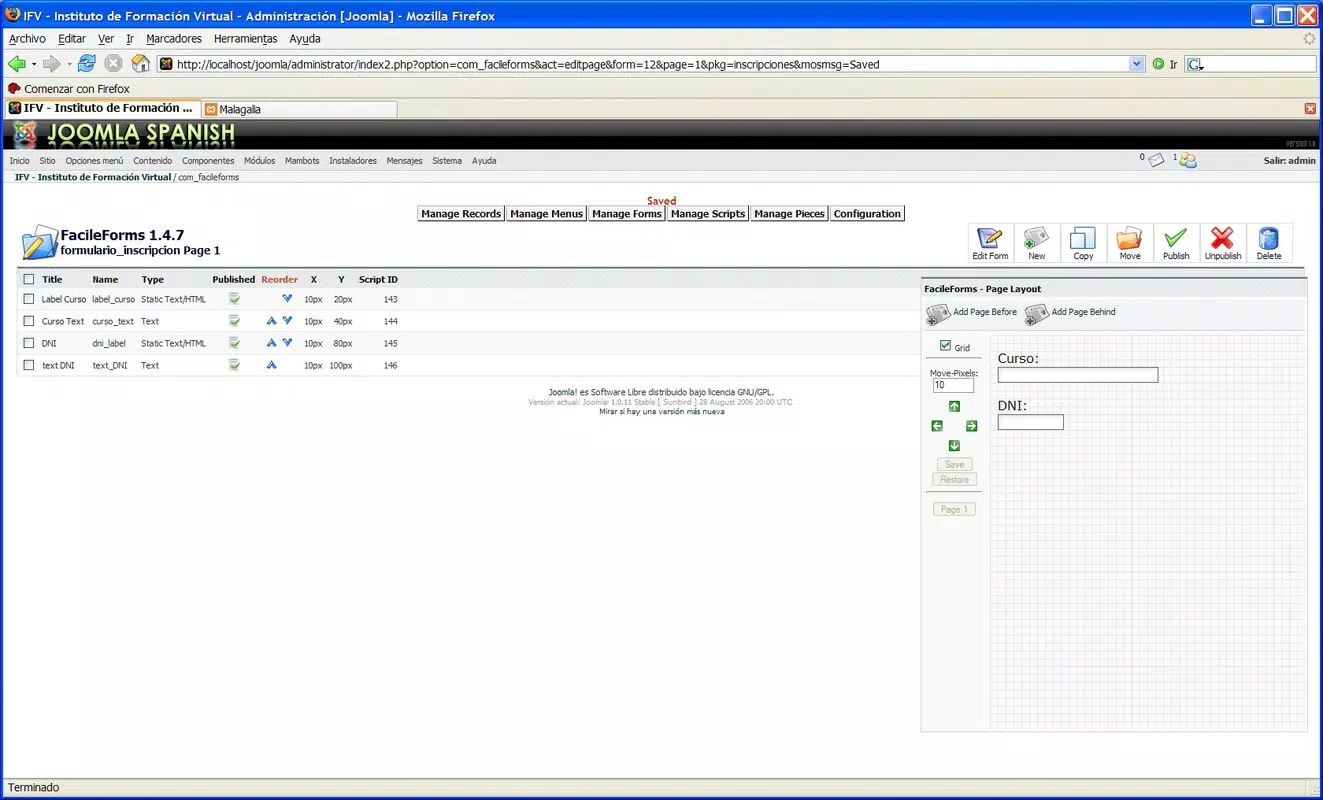
Task: Click the Comenzar con Firefox bookmark
Action: [x=69, y=89]
